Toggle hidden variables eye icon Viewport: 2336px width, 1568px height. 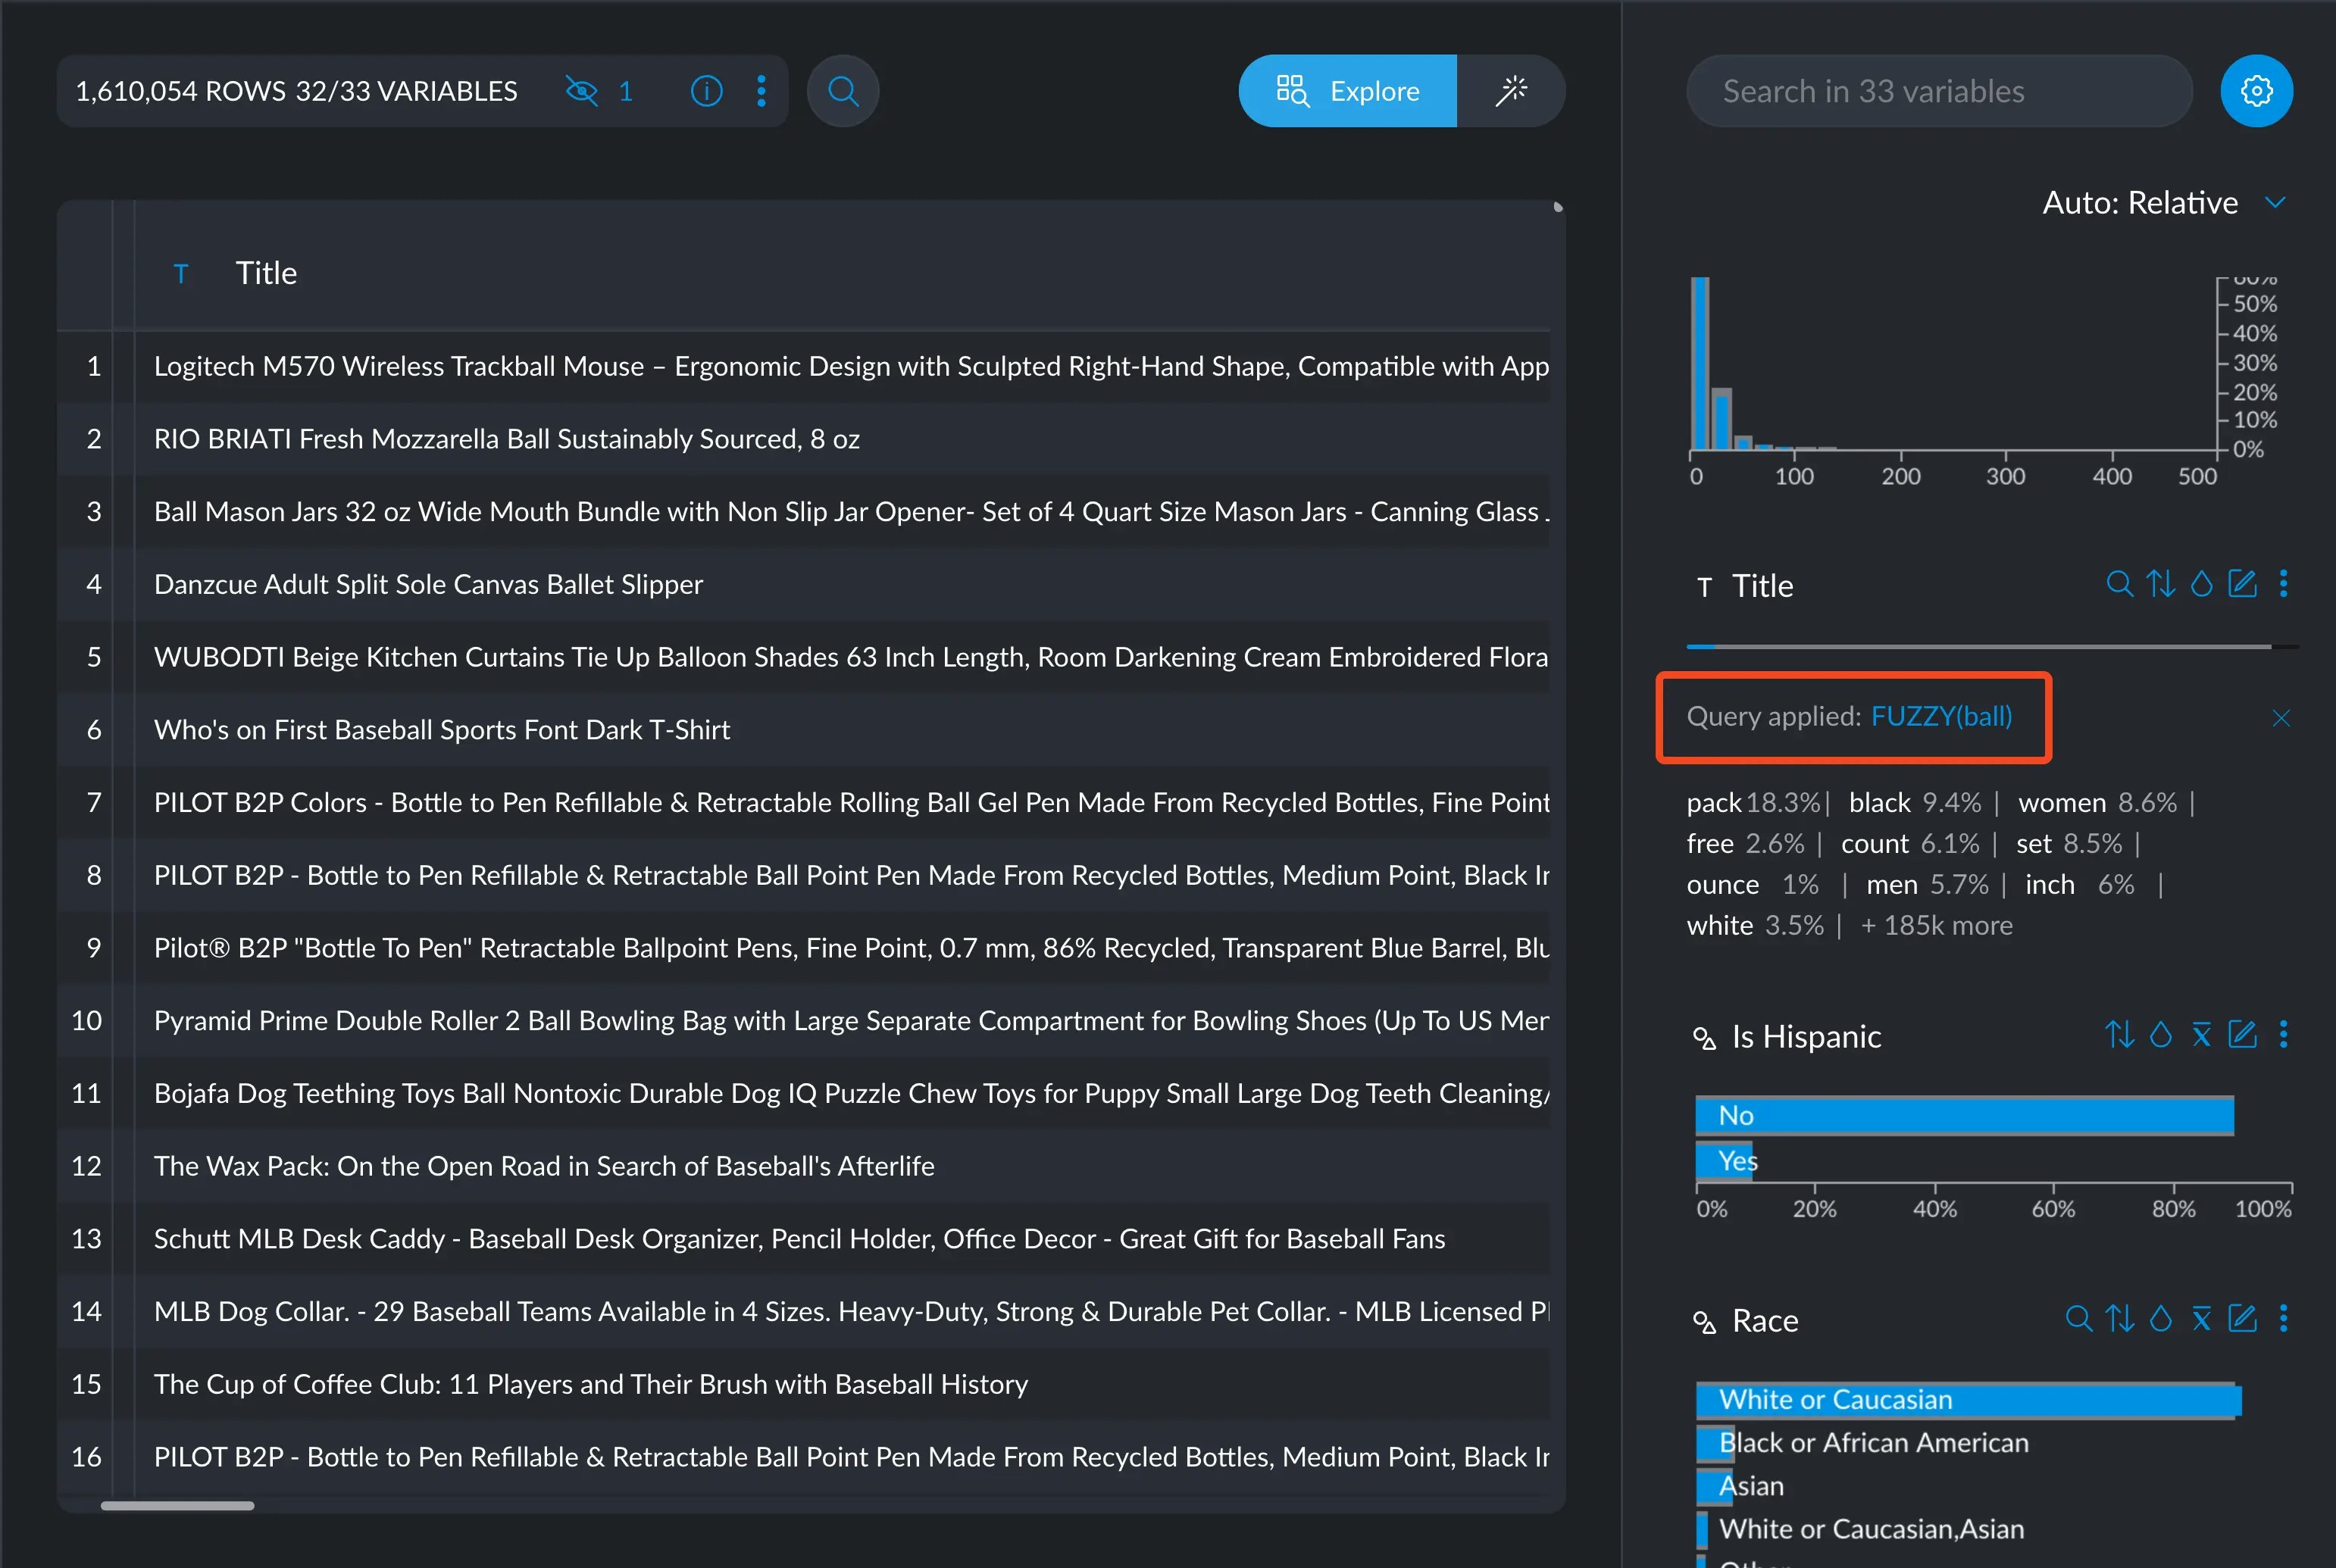(582, 91)
